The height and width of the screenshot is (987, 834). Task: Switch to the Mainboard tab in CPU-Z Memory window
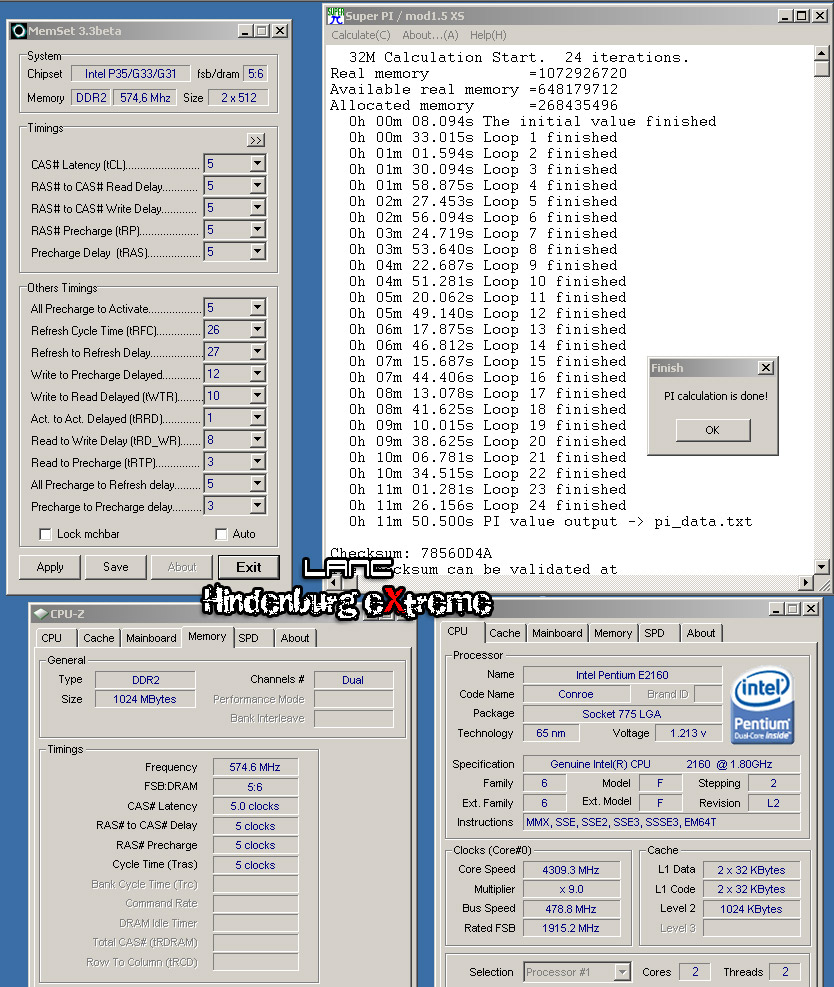tap(151, 638)
